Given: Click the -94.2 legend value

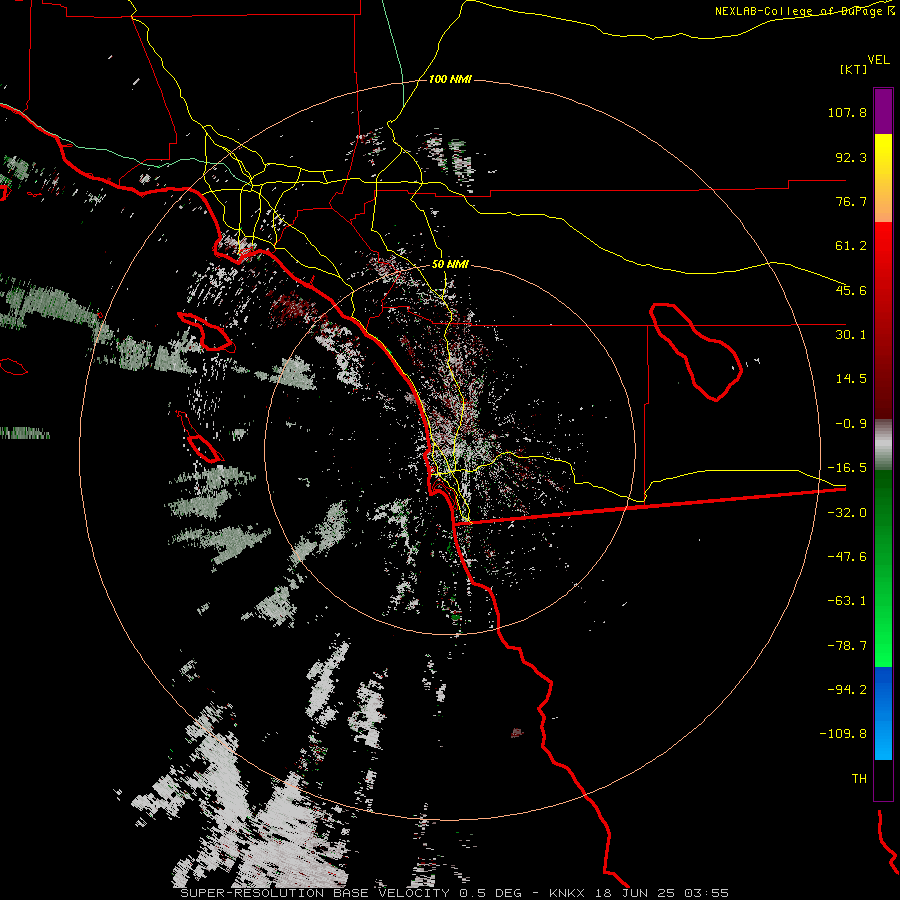Looking at the screenshot, I should point(847,689).
